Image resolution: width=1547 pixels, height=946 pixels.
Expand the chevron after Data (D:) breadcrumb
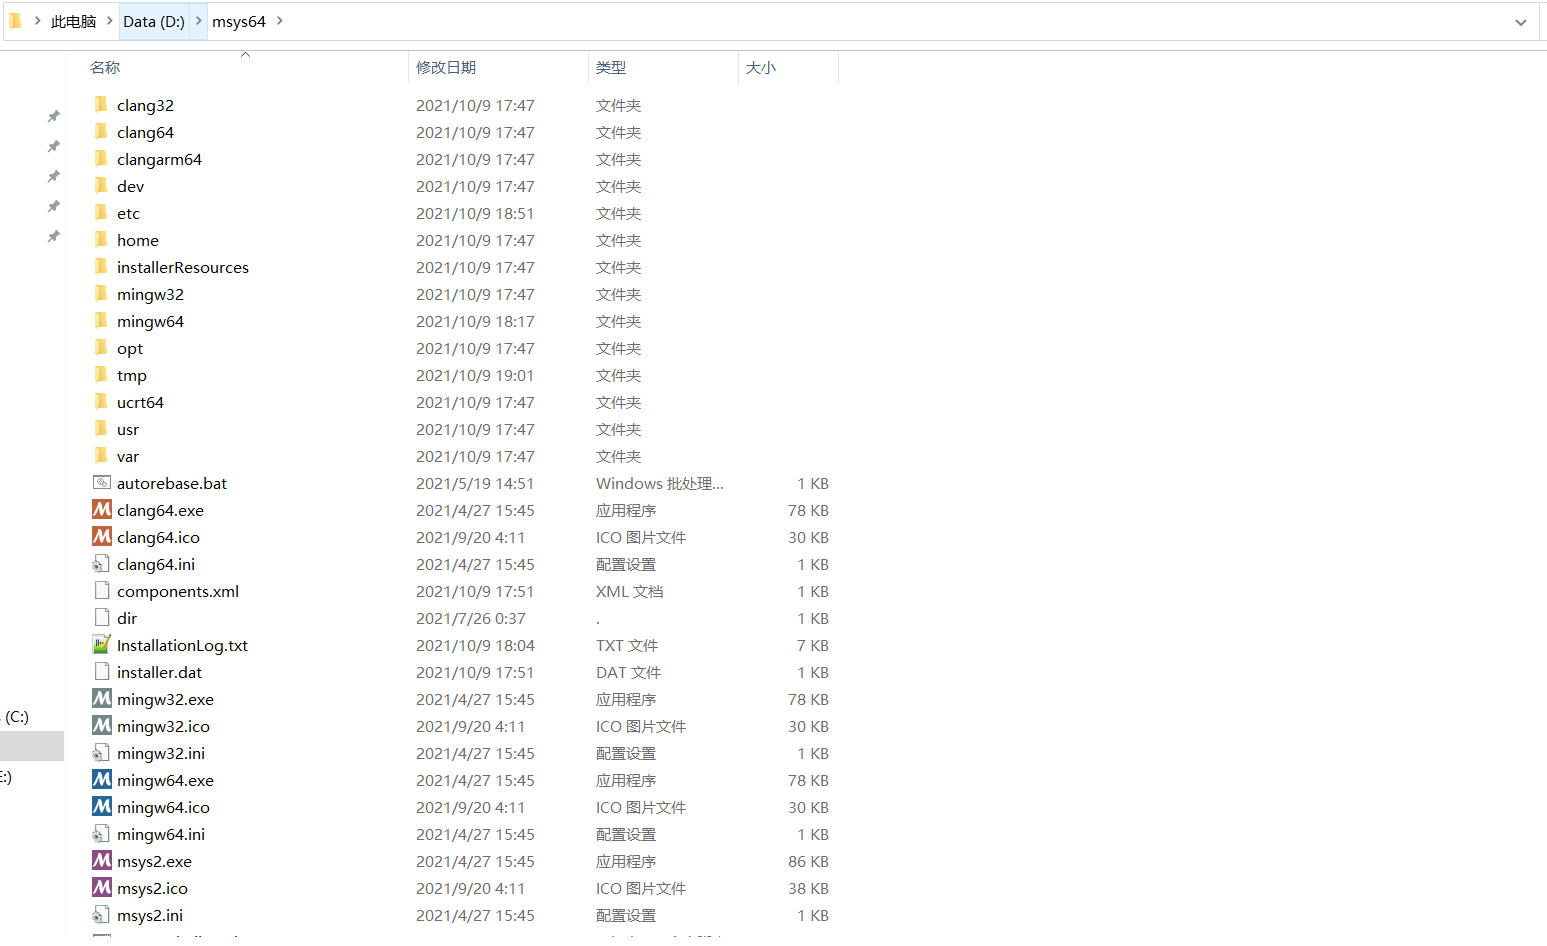(x=198, y=21)
